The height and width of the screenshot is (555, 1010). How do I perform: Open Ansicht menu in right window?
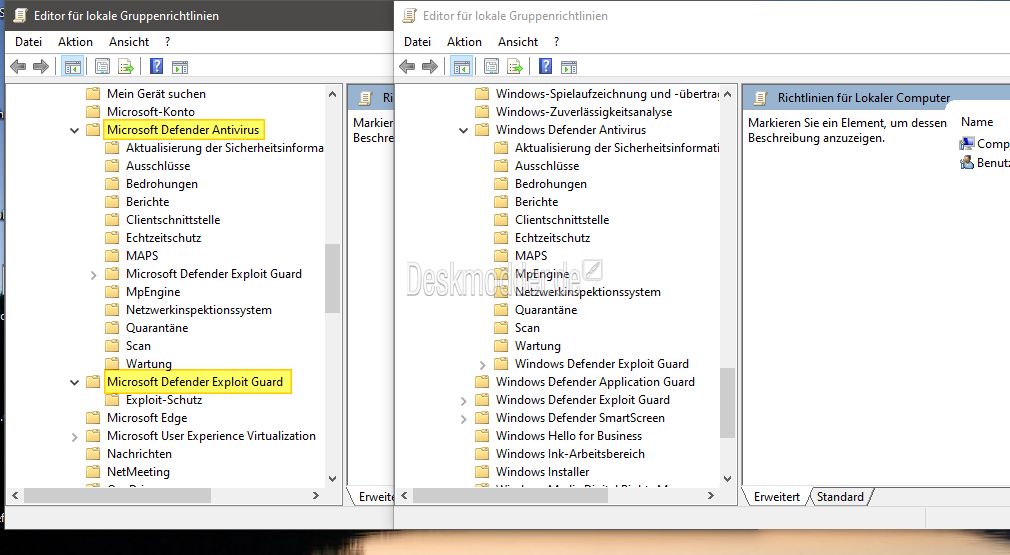(518, 42)
